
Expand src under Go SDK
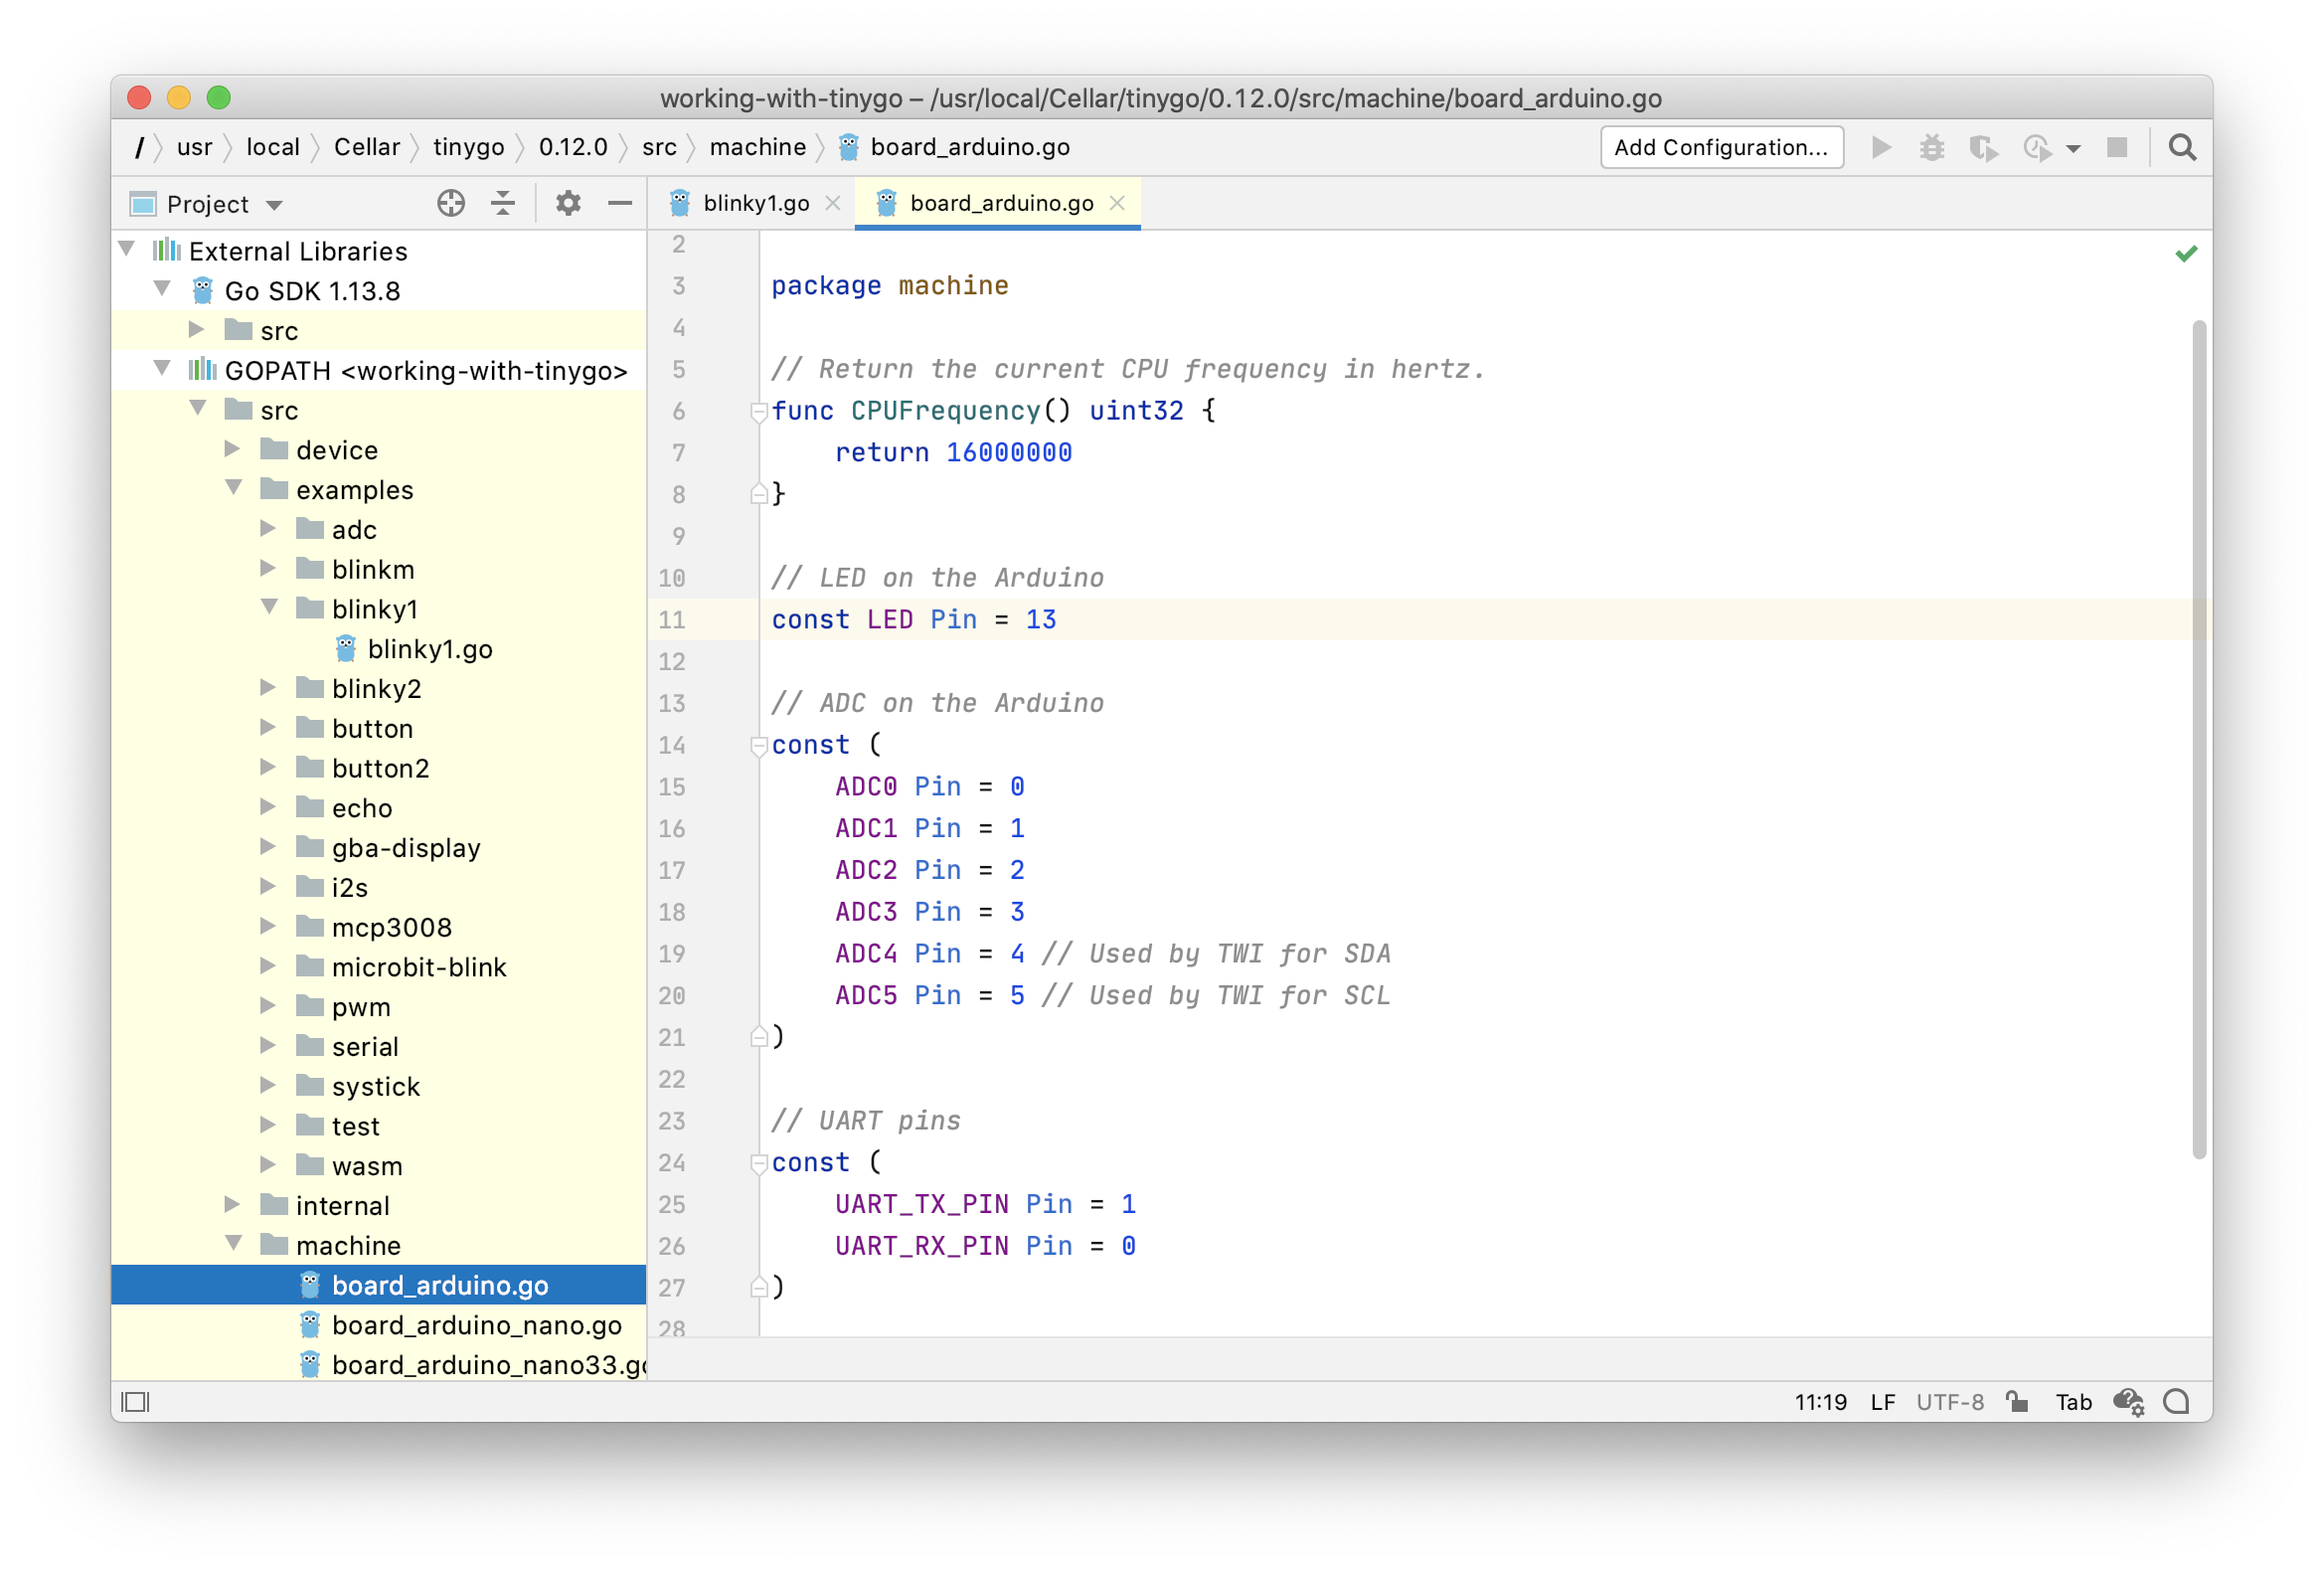197,329
